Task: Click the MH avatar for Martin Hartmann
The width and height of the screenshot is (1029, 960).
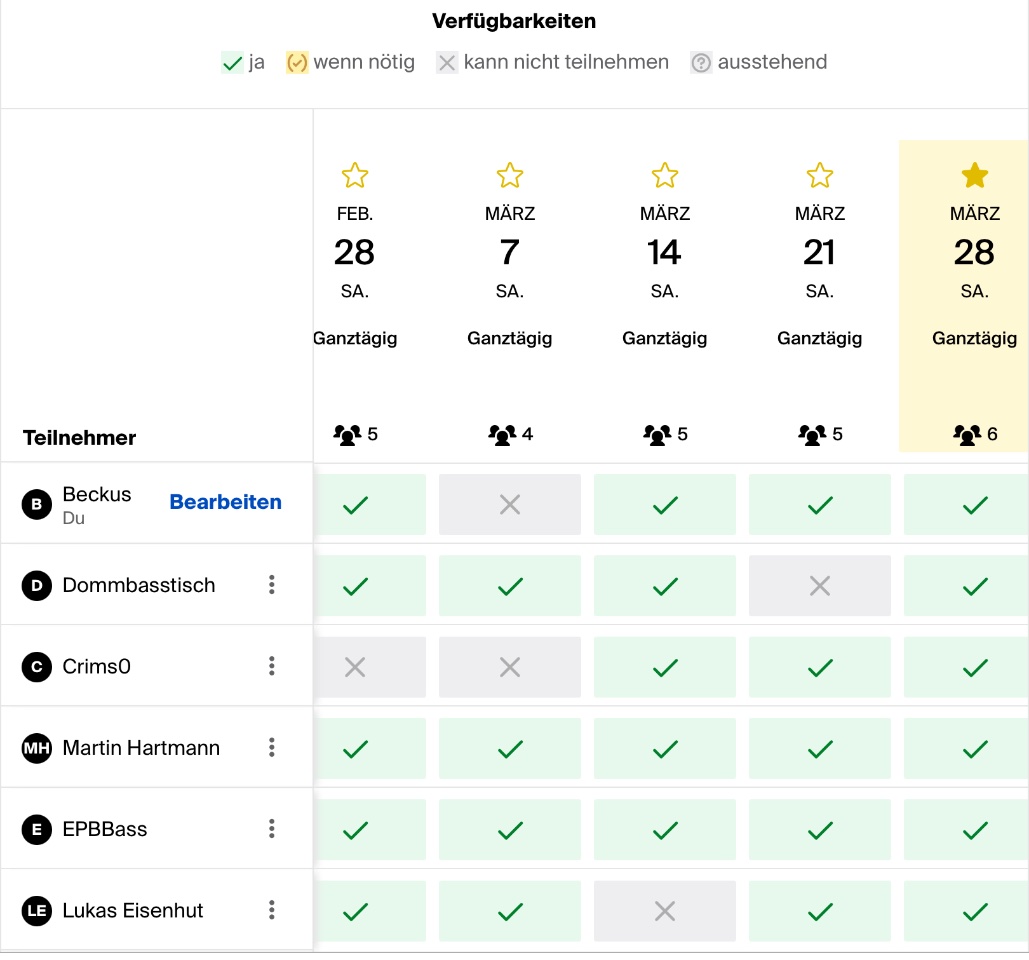Action: (37, 748)
